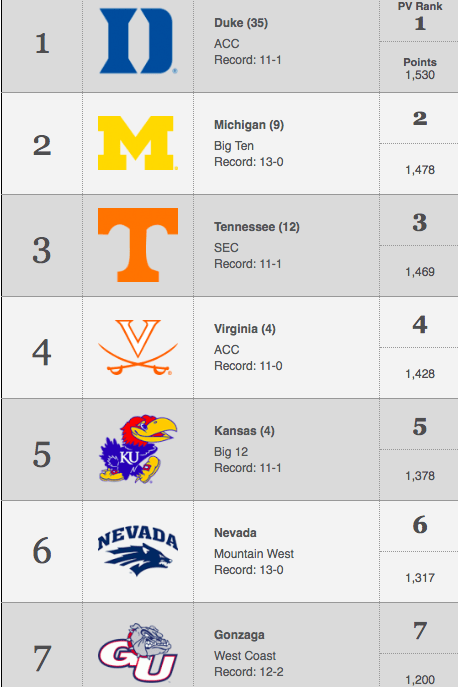
Task: Open the Kansas (4) team link
Action: coord(244,431)
